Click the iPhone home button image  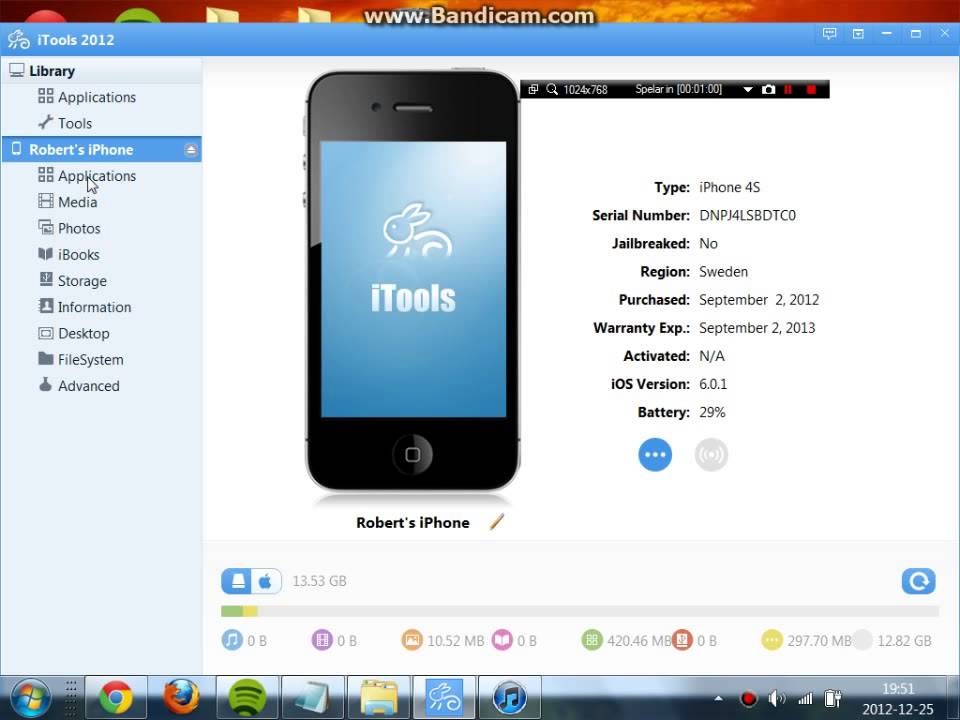[413, 455]
